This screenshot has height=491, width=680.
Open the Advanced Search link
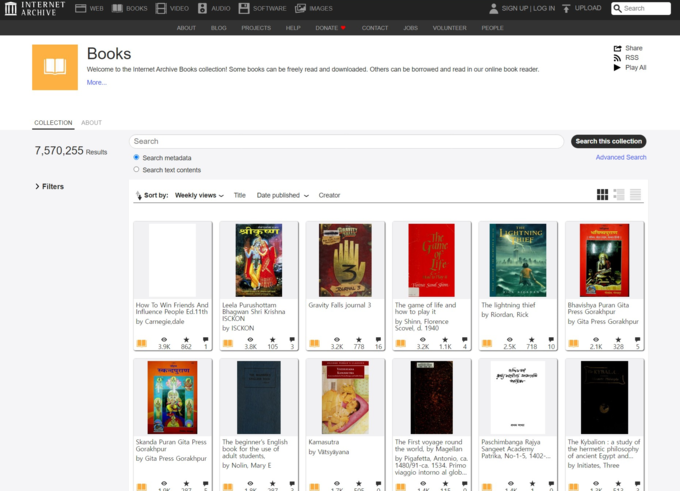(621, 157)
